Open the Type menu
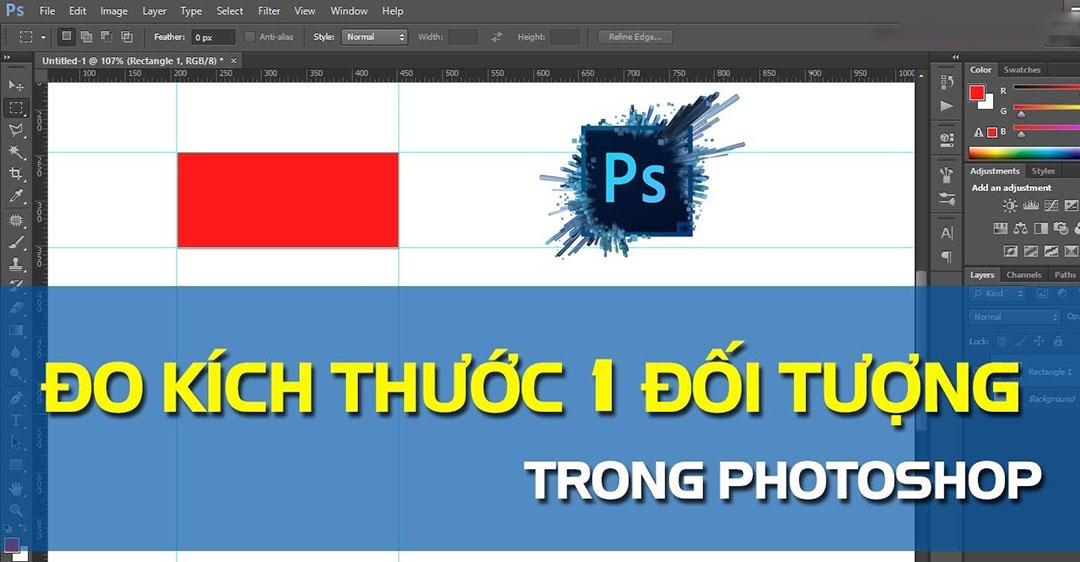The height and width of the screenshot is (562, 1080). click(x=191, y=11)
